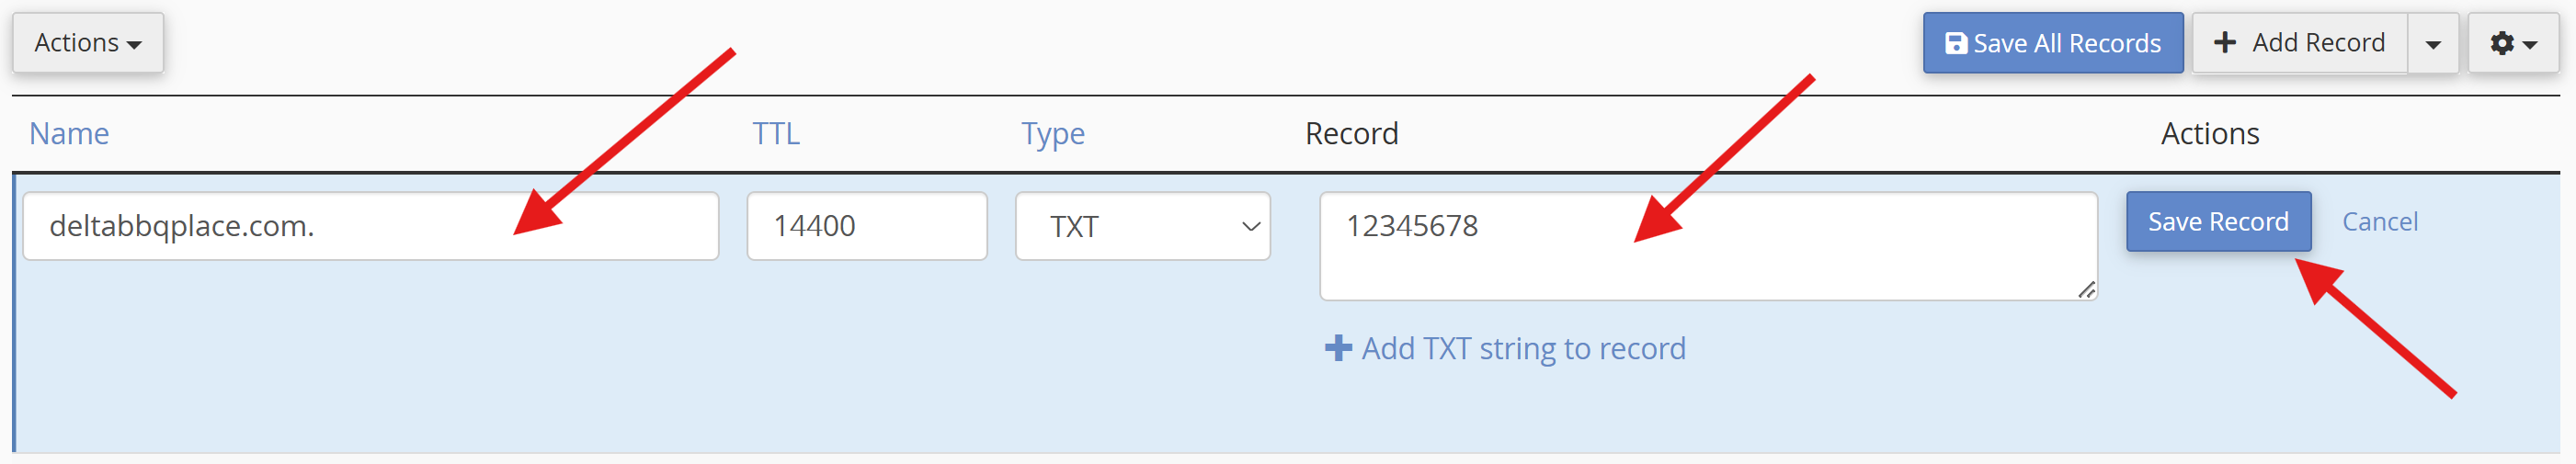The image size is (2576, 464).
Task: Cancel editing the record
Action: pyautogui.click(x=2379, y=221)
